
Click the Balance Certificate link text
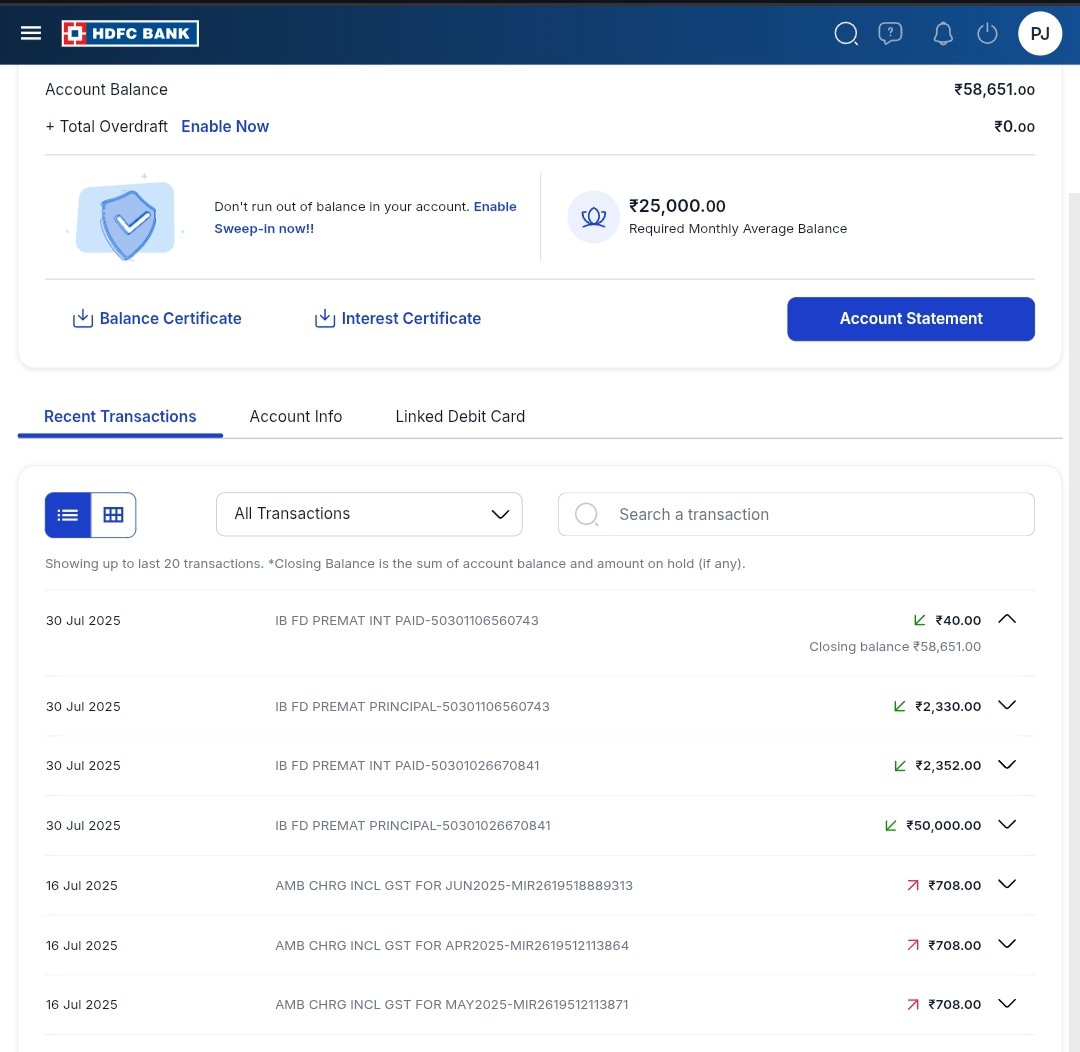(x=170, y=318)
